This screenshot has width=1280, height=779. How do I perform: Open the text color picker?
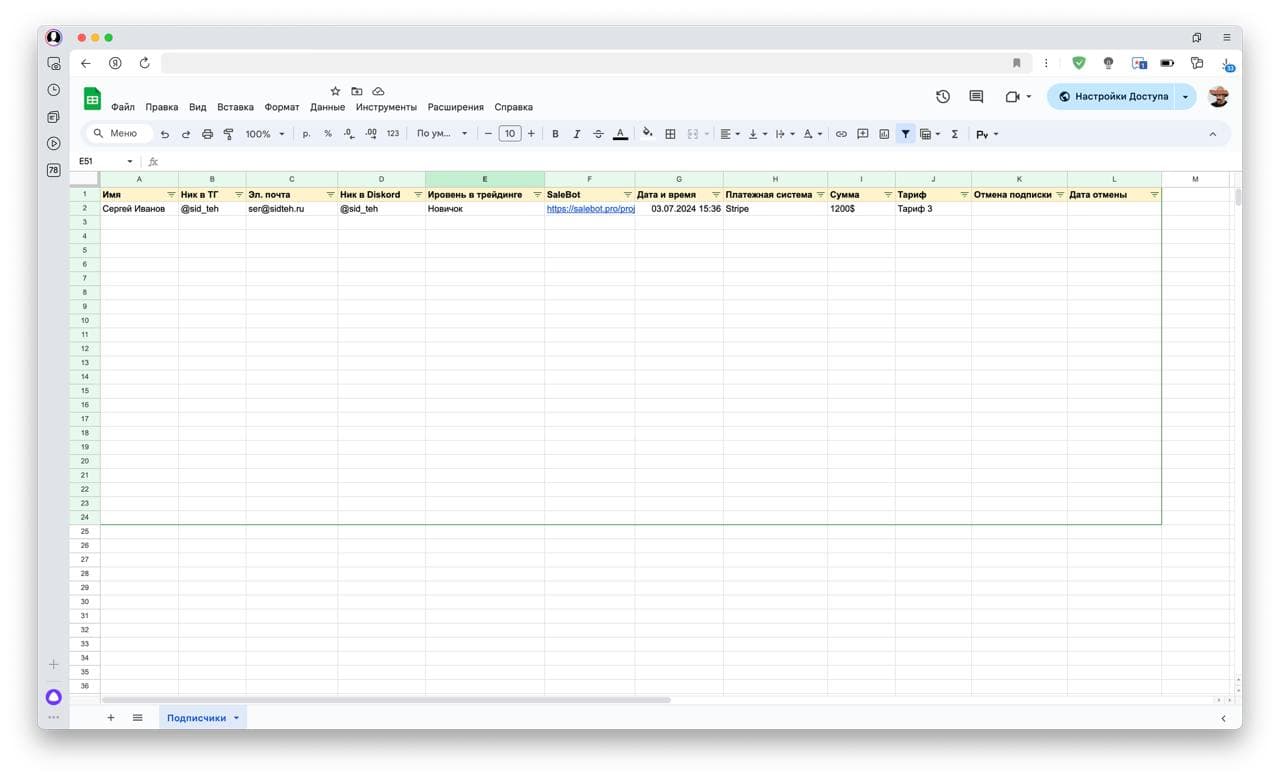coord(620,134)
